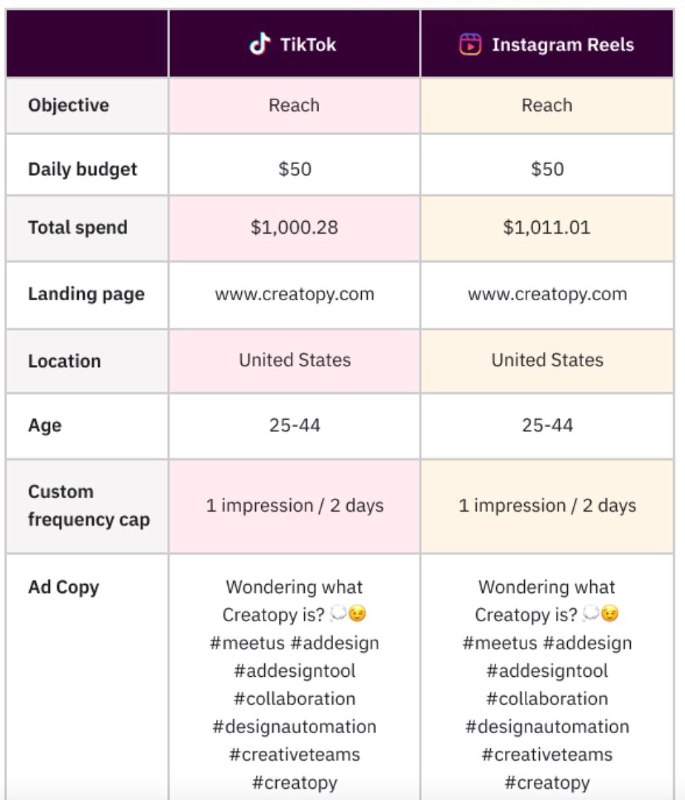Click Instagram total spend $1,011.01

point(547,227)
